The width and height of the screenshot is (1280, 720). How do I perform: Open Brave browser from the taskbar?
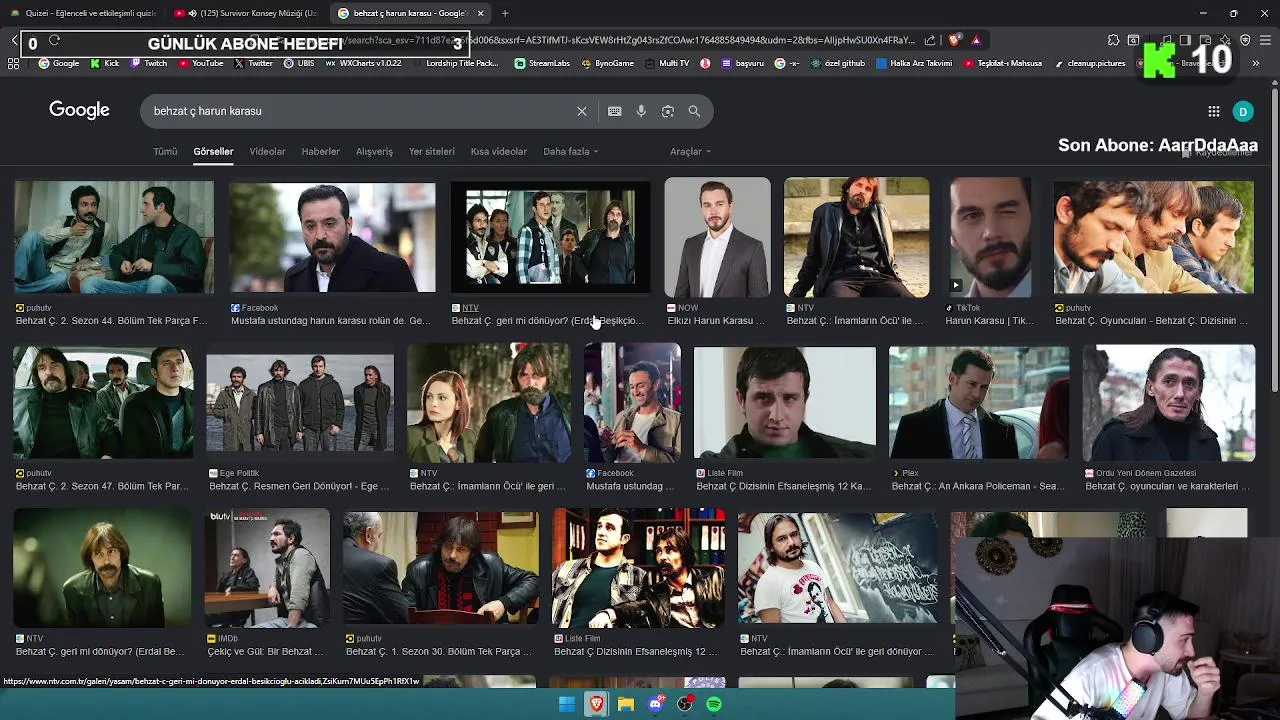[x=597, y=704]
